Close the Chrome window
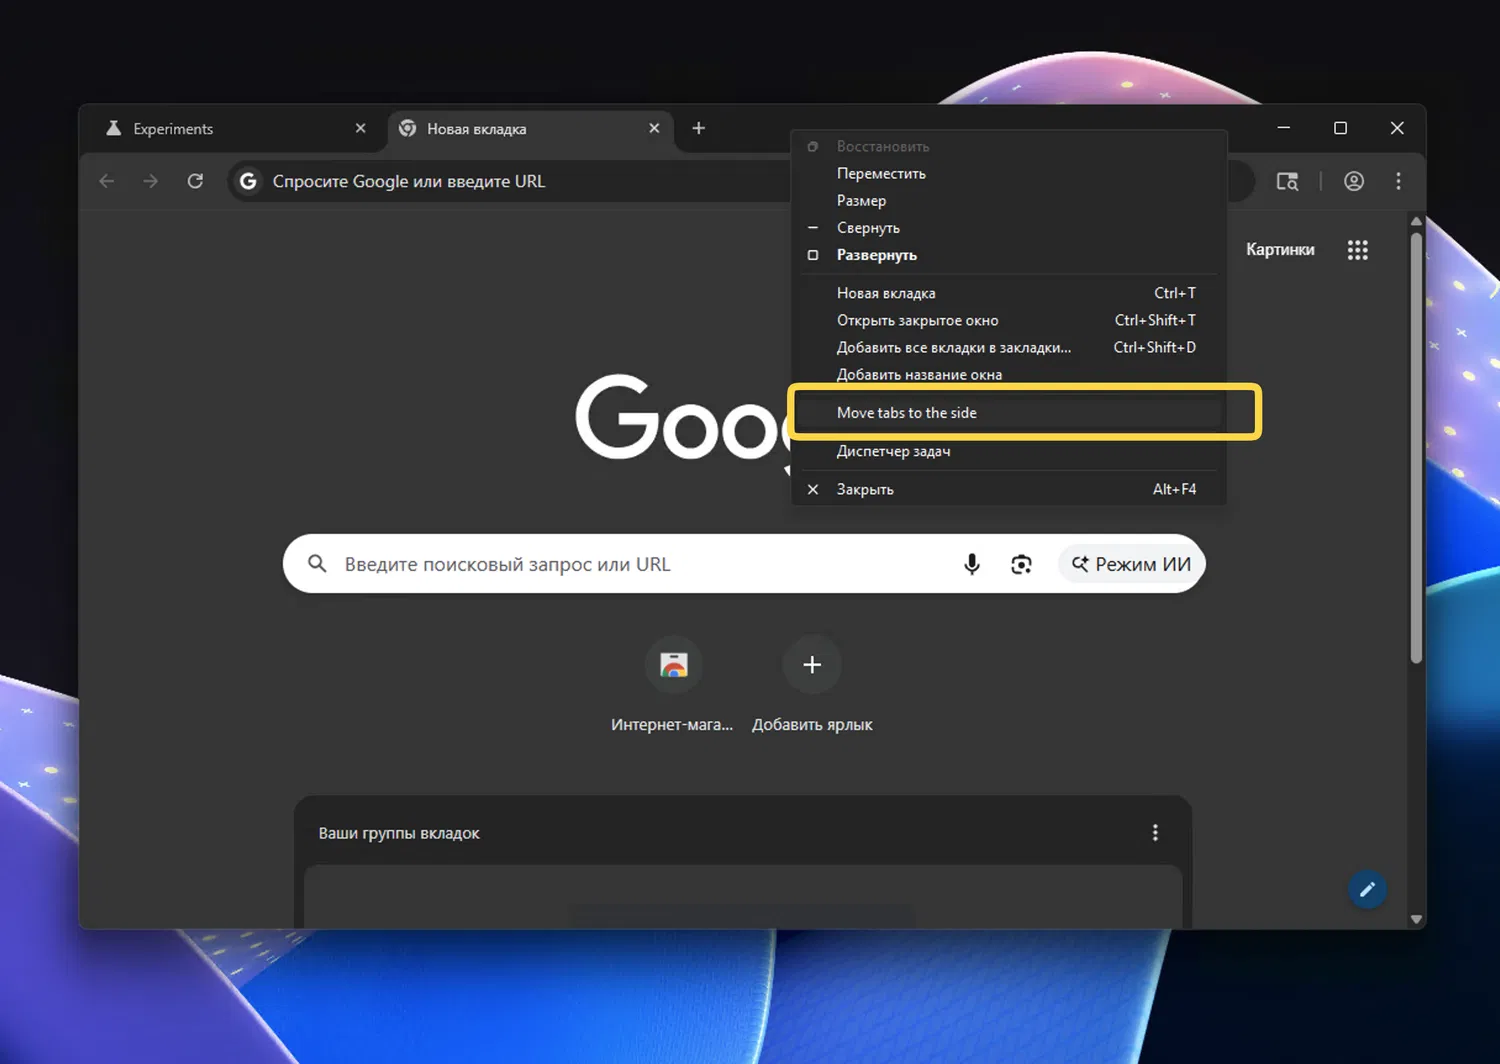This screenshot has height=1064, width=1500. point(1397,128)
